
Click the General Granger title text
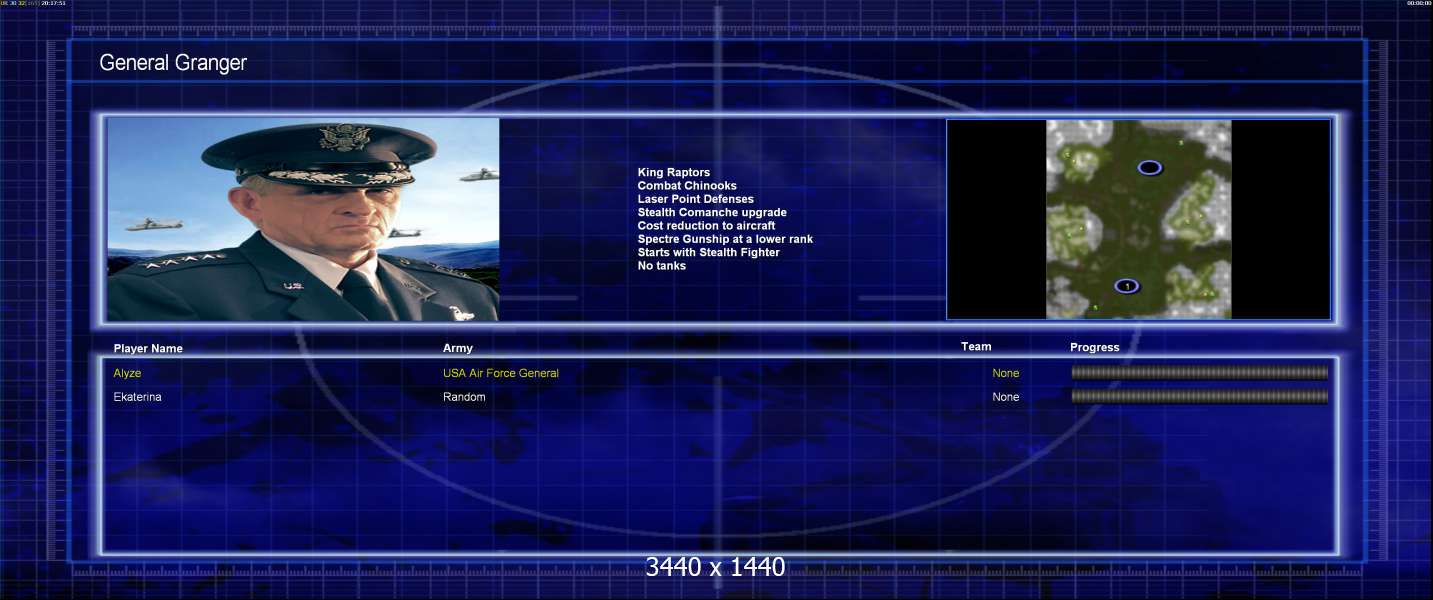click(x=173, y=63)
